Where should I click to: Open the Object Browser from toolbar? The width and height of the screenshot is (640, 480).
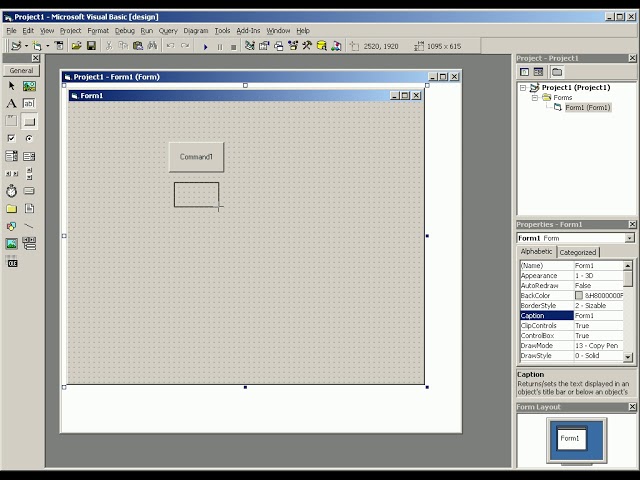pos(293,46)
